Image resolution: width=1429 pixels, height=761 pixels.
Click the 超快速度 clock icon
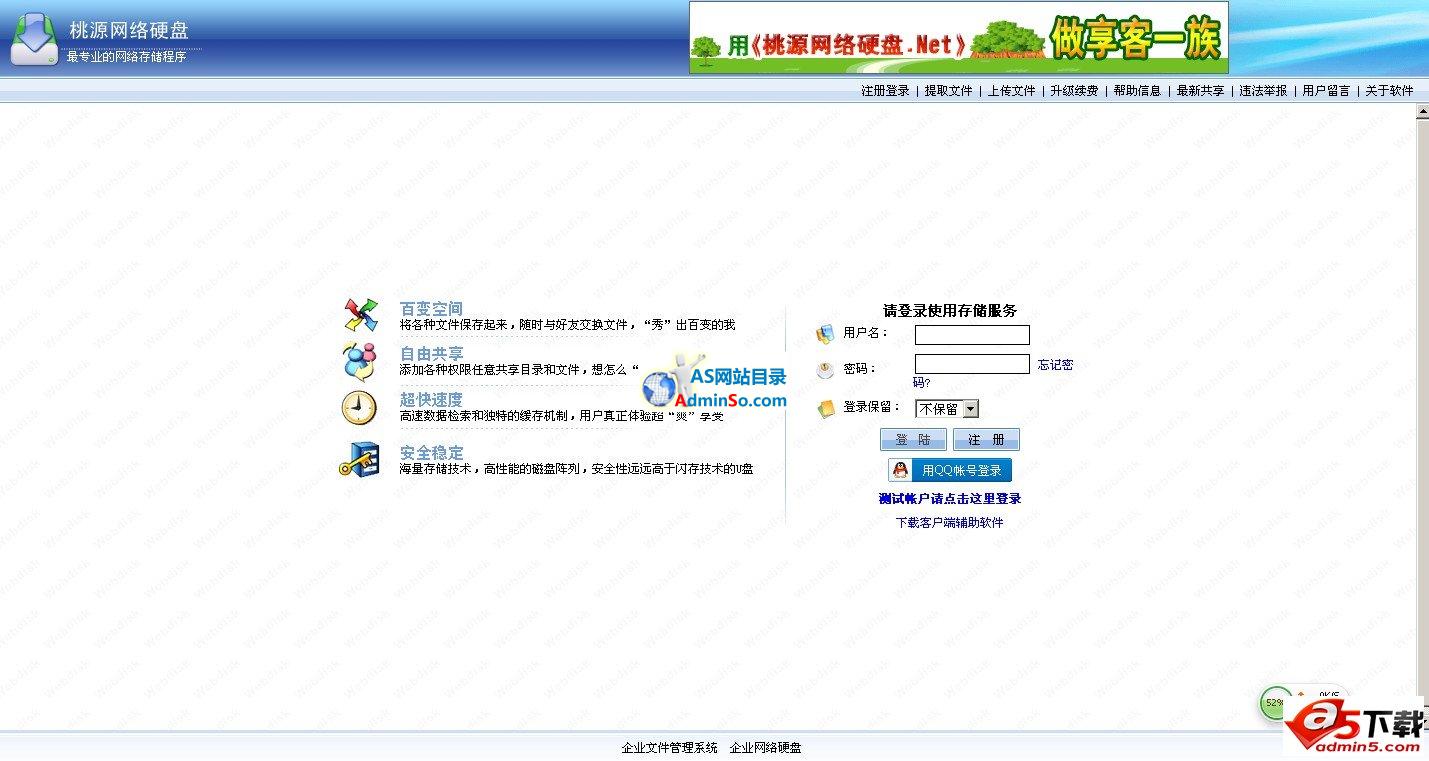point(359,408)
